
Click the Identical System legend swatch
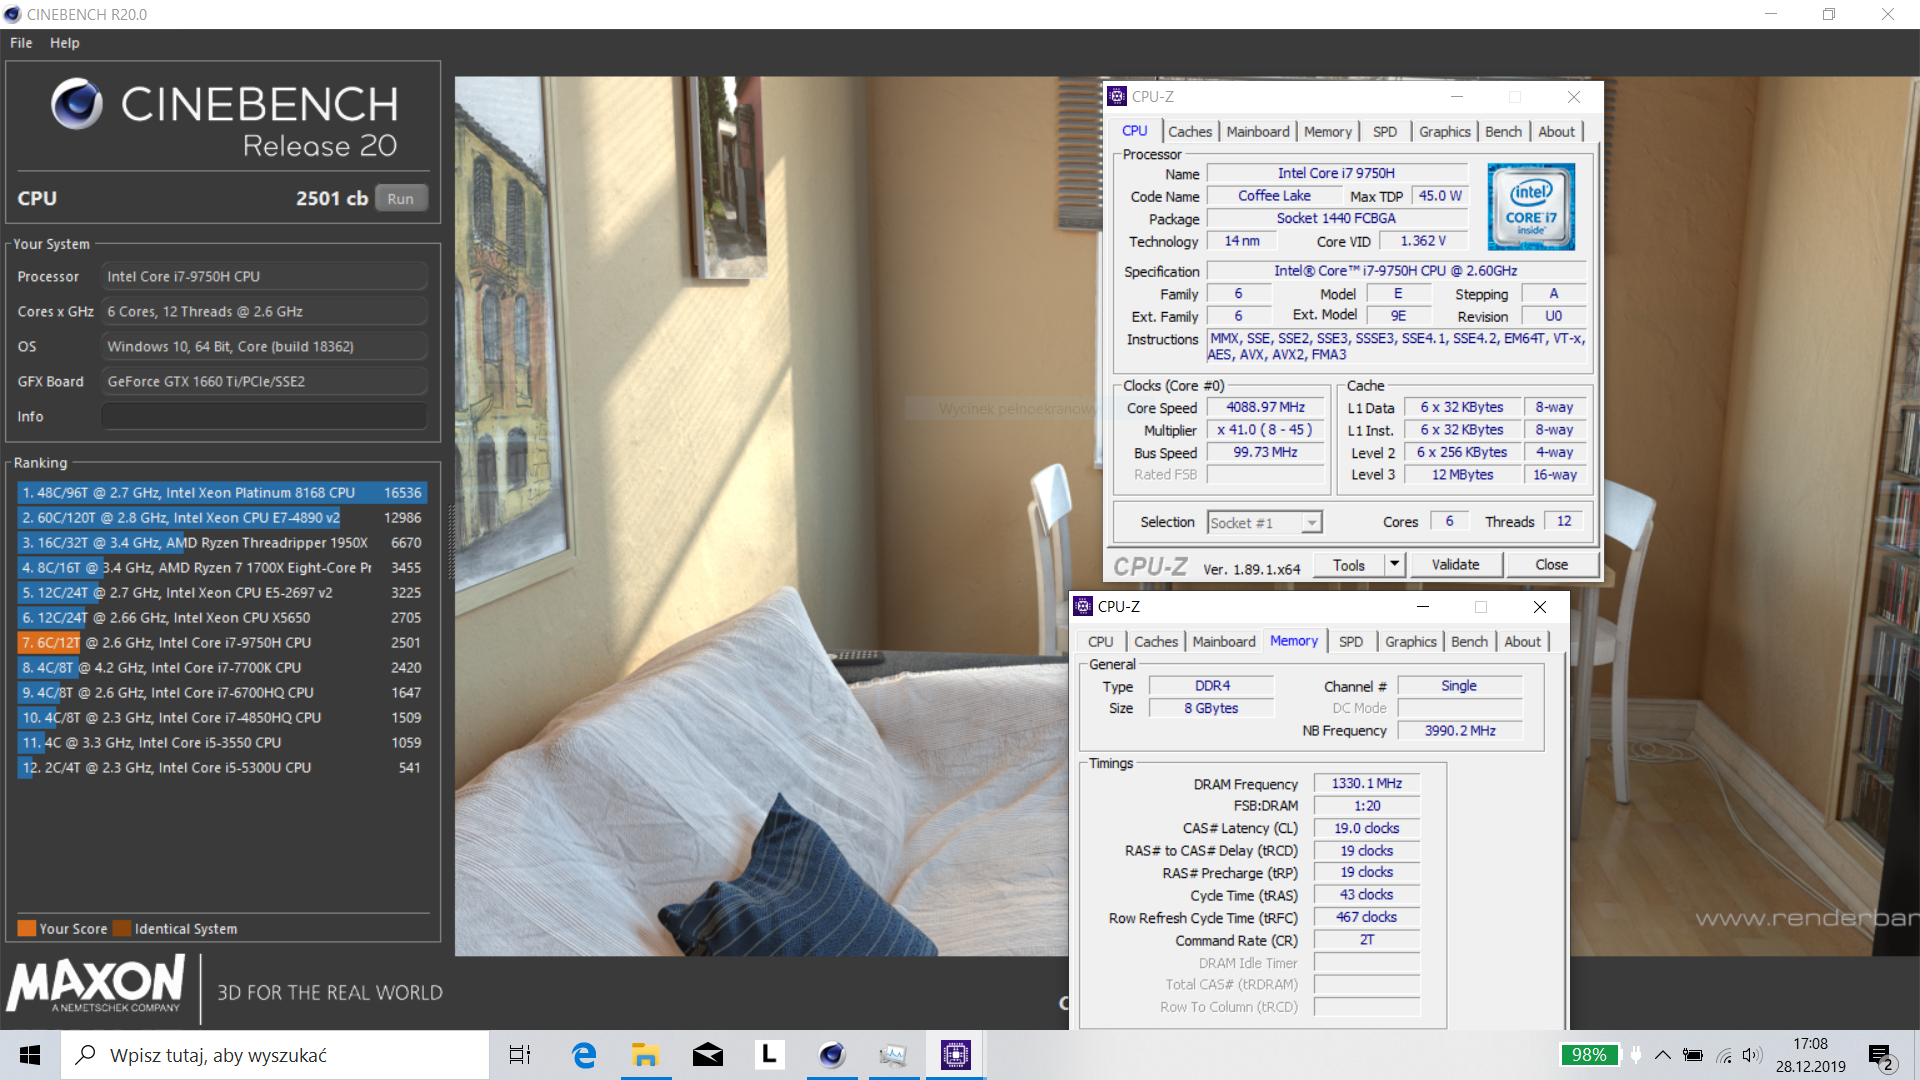tap(122, 928)
